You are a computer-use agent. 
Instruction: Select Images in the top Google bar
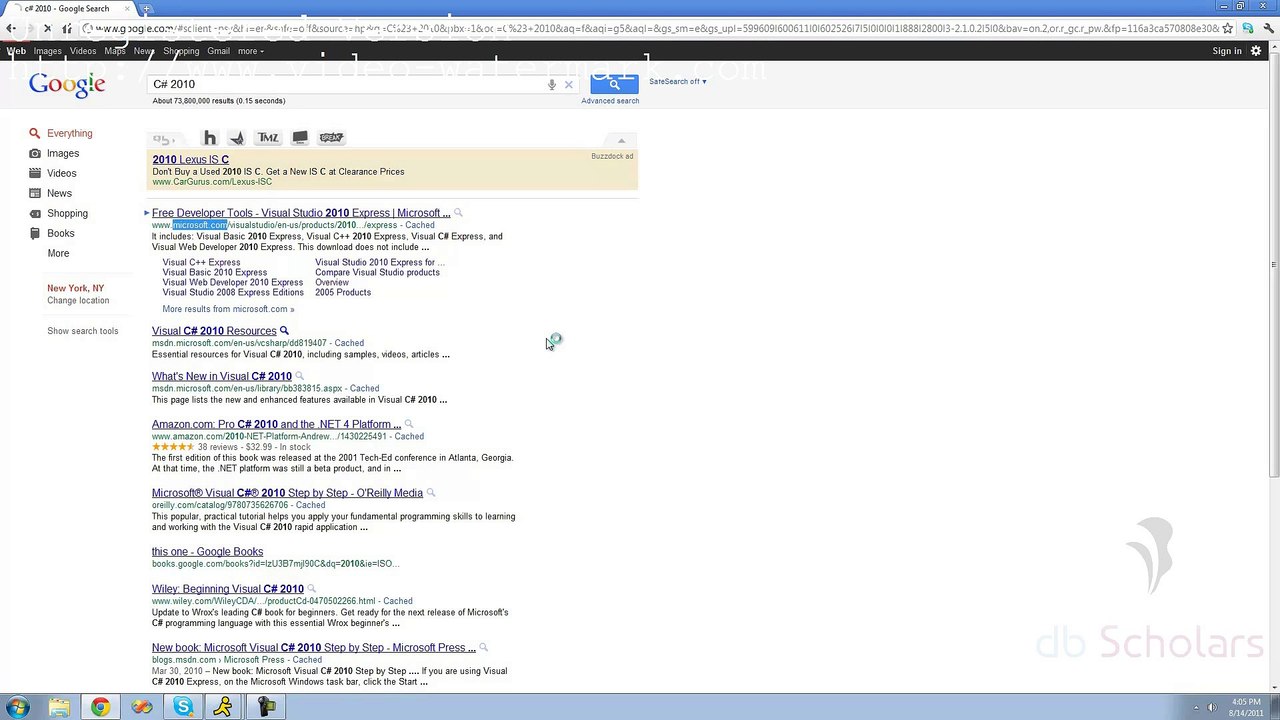click(47, 51)
